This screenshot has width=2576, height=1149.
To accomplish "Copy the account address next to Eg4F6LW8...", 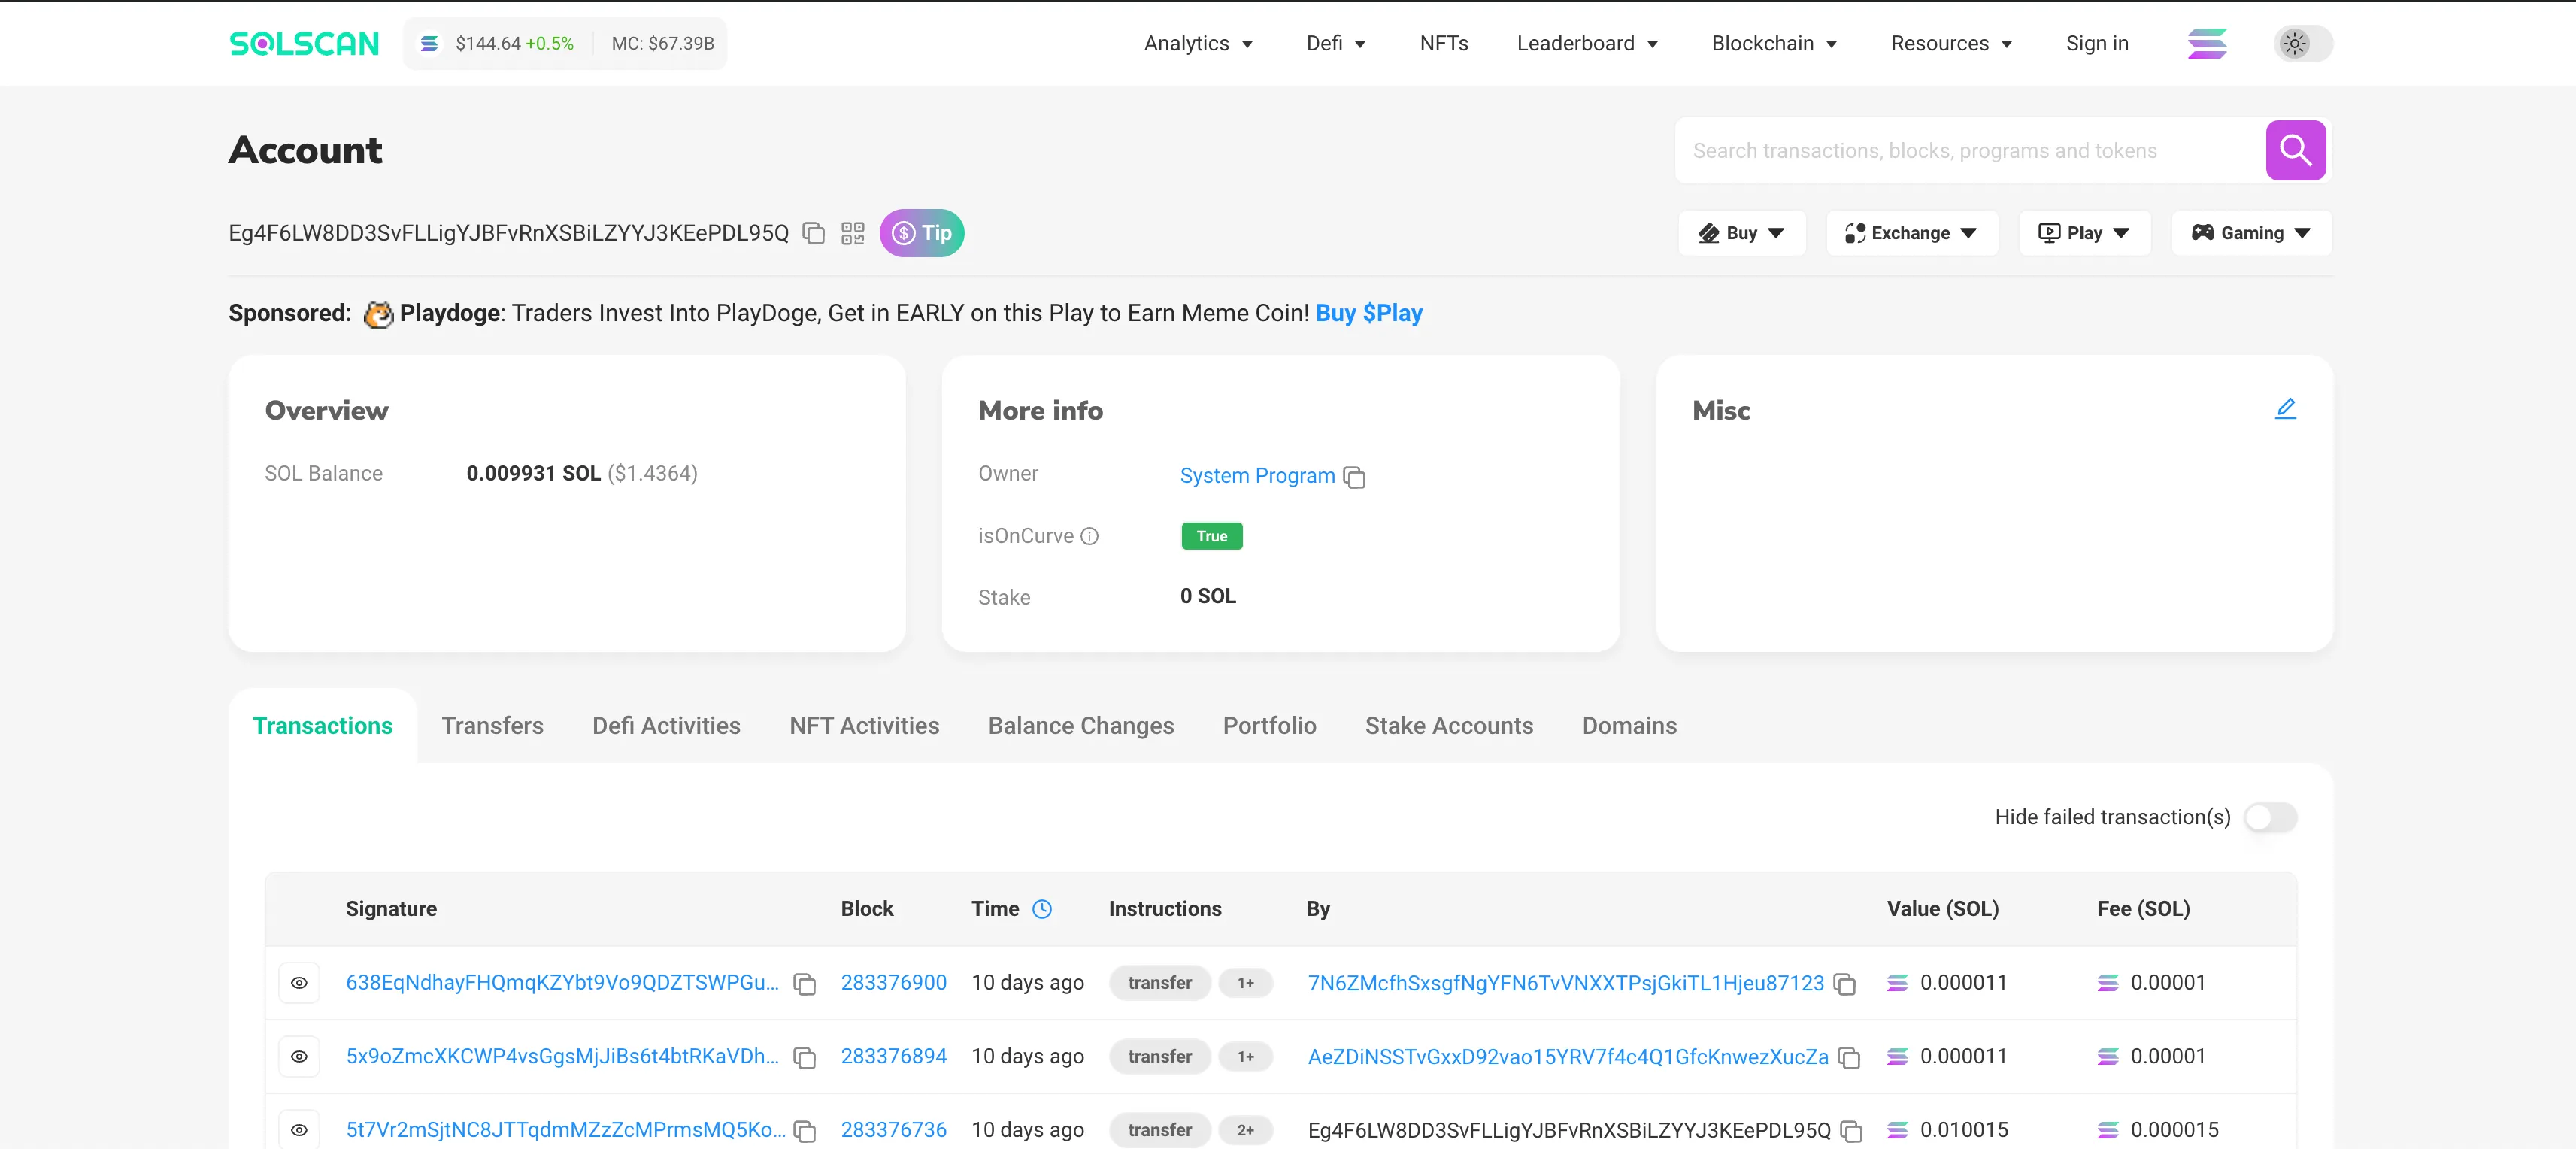I will coord(814,233).
